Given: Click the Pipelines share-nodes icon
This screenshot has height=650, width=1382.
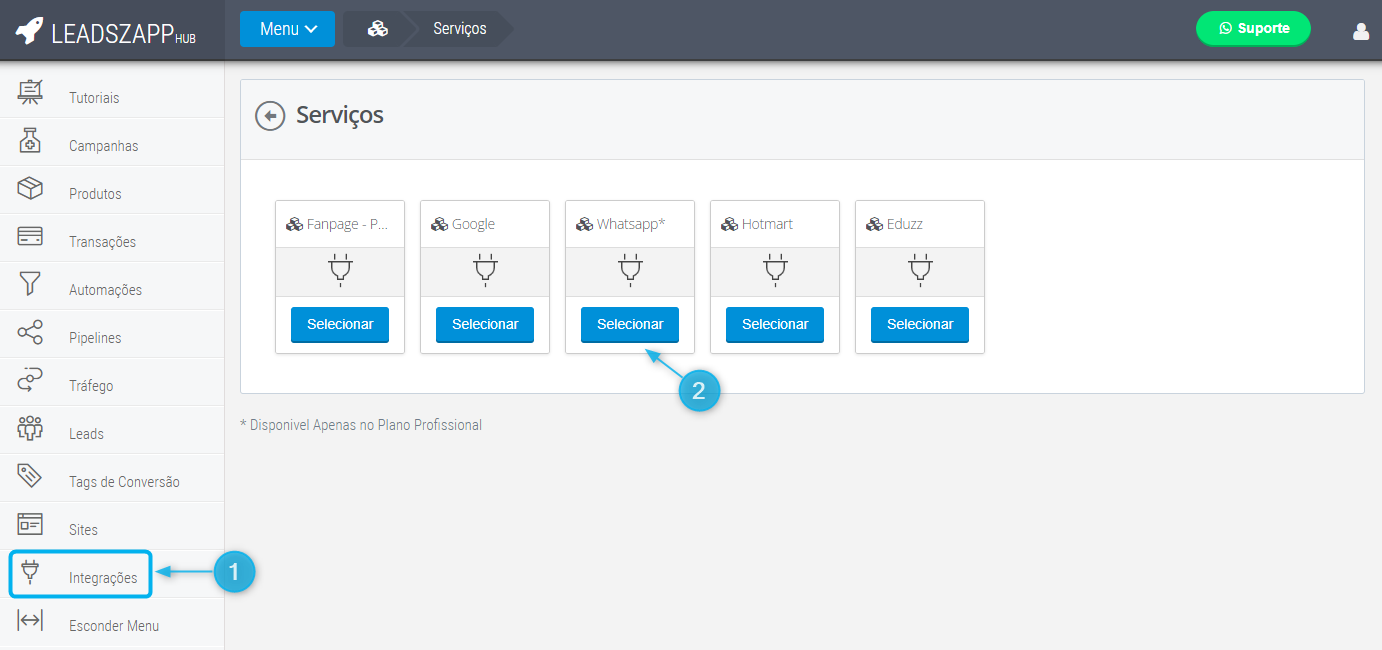Looking at the screenshot, I should click(30, 333).
